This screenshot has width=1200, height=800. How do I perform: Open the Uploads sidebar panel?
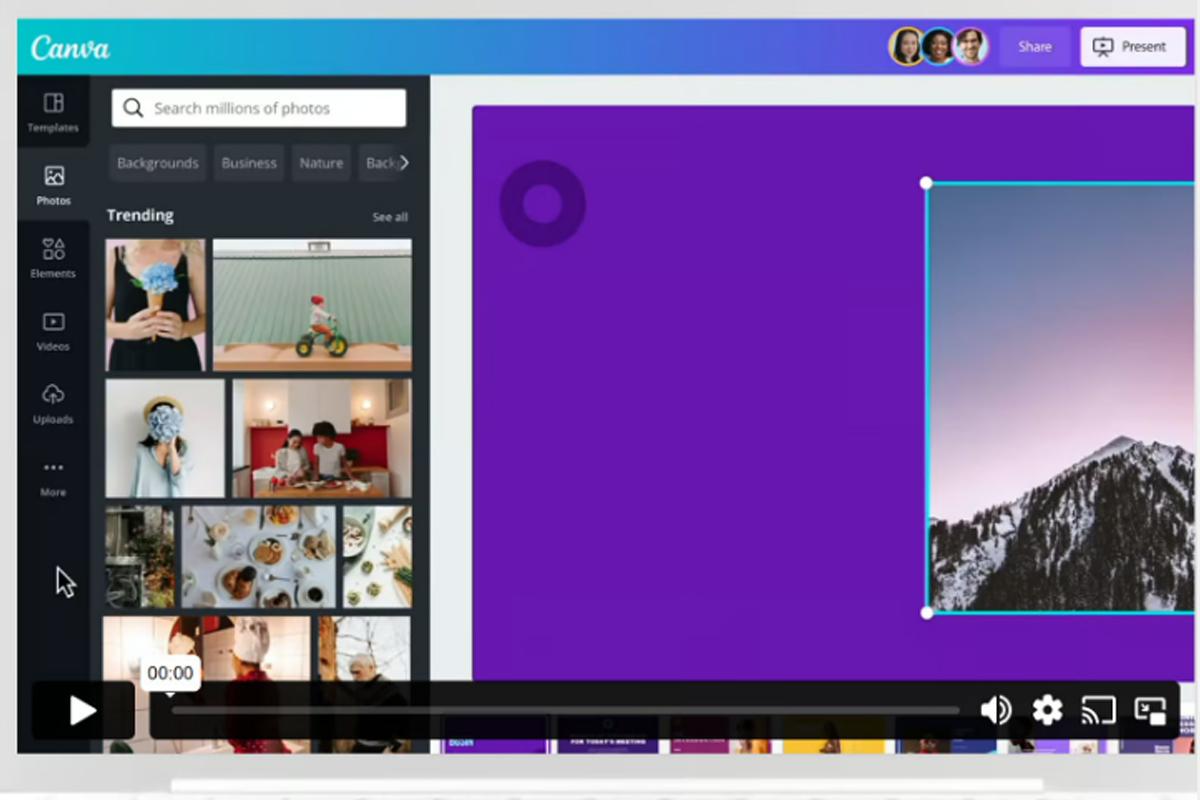(x=53, y=403)
